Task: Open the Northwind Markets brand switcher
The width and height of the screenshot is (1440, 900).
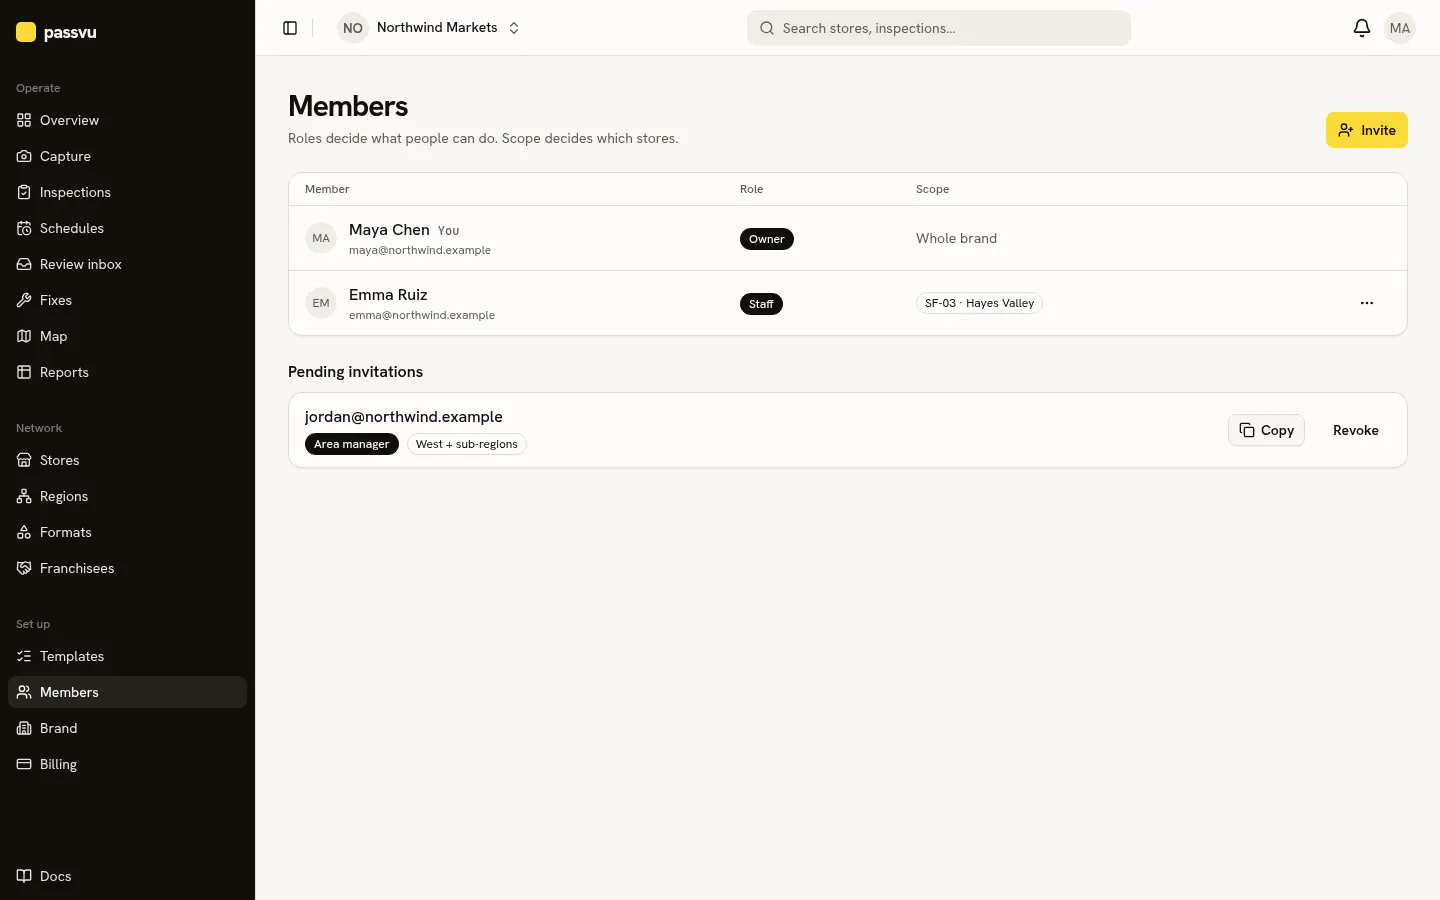Action: [430, 28]
